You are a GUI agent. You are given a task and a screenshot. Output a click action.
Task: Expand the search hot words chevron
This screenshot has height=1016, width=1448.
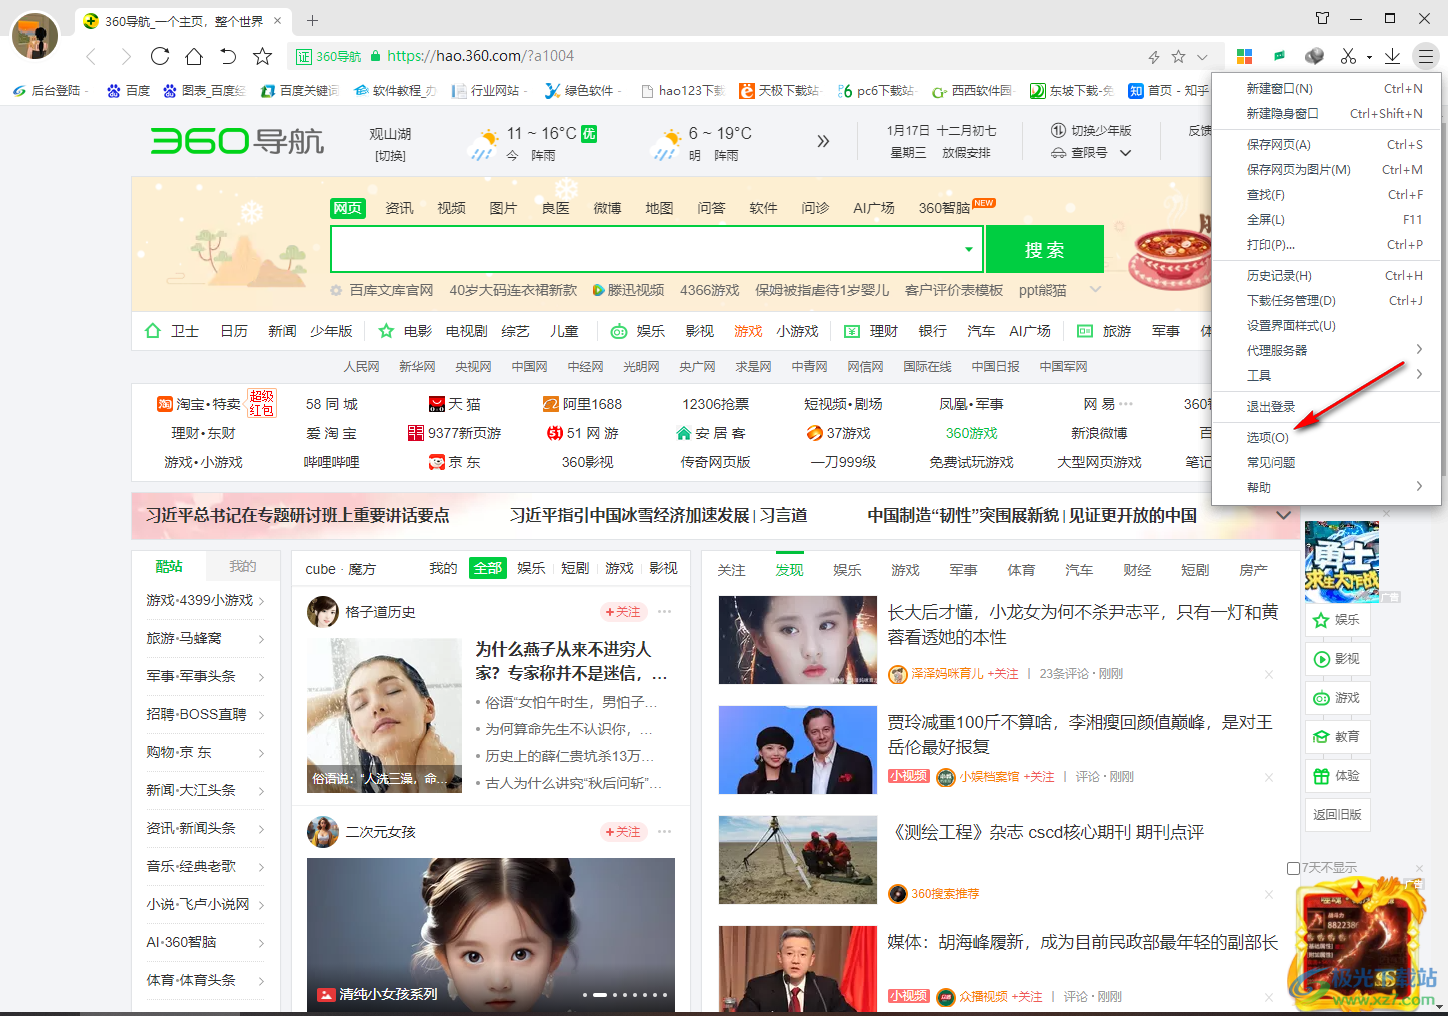(x=1095, y=290)
